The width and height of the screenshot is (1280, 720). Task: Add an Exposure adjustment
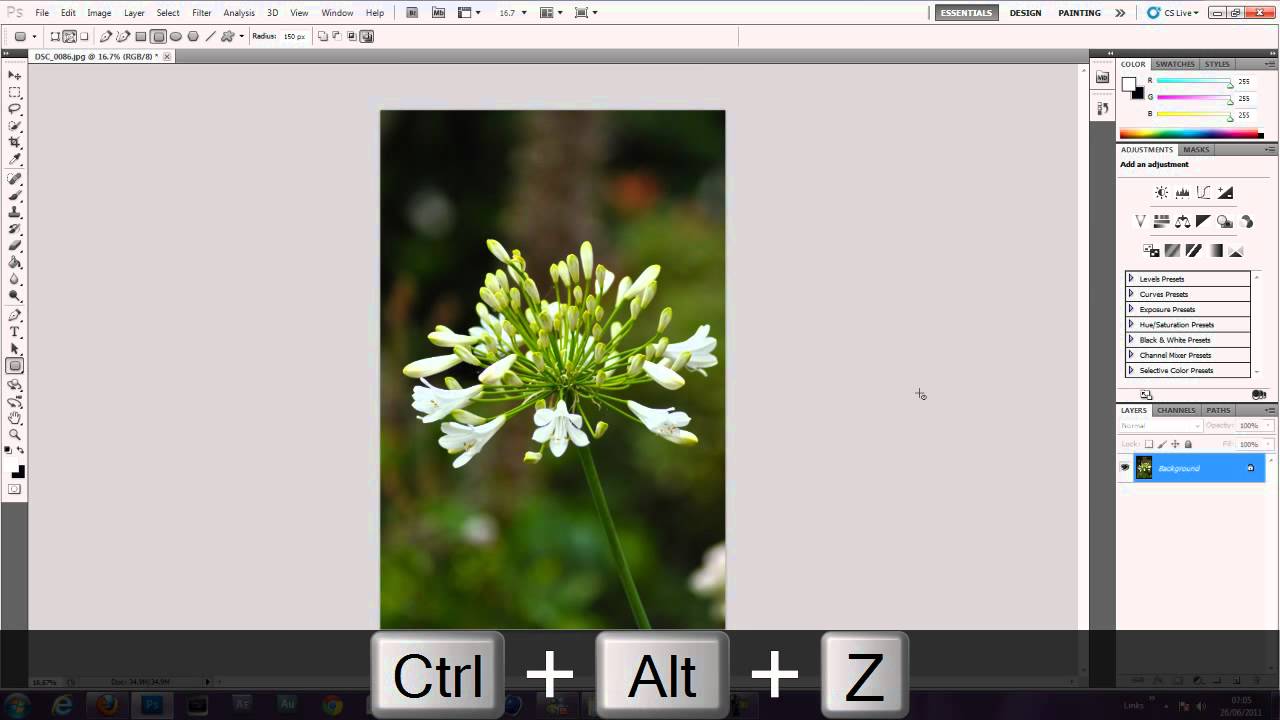(1225, 193)
